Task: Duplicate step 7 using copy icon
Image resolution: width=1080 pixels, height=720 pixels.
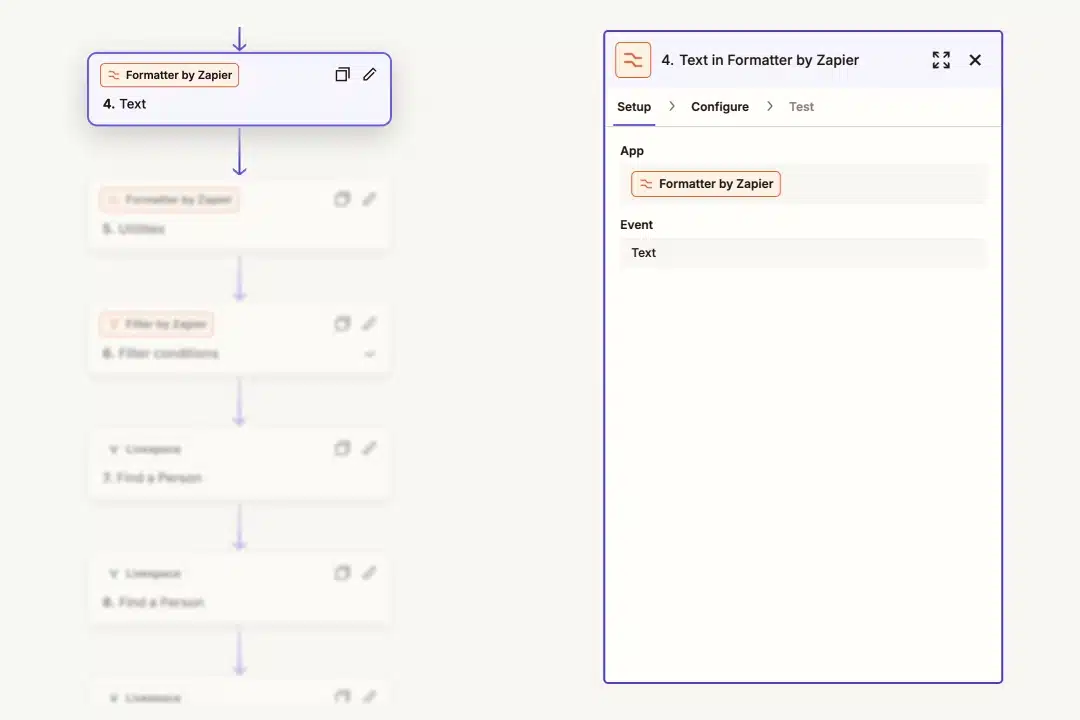Action: pyautogui.click(x=342, y=449)
